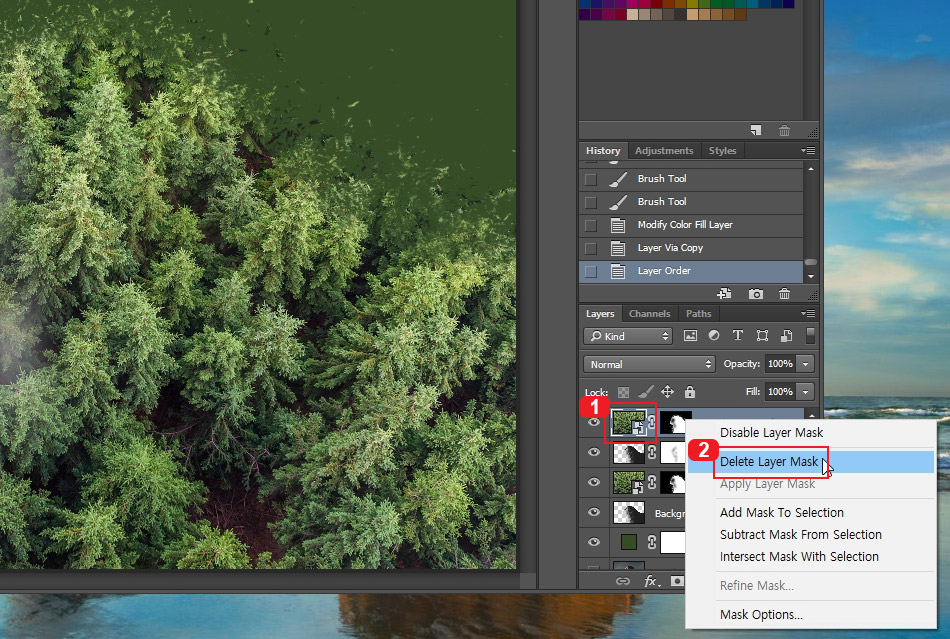This screenshot has width=950, height=639.
Task: Click the Opacity 100% value field
Action: tap(780, 364)
